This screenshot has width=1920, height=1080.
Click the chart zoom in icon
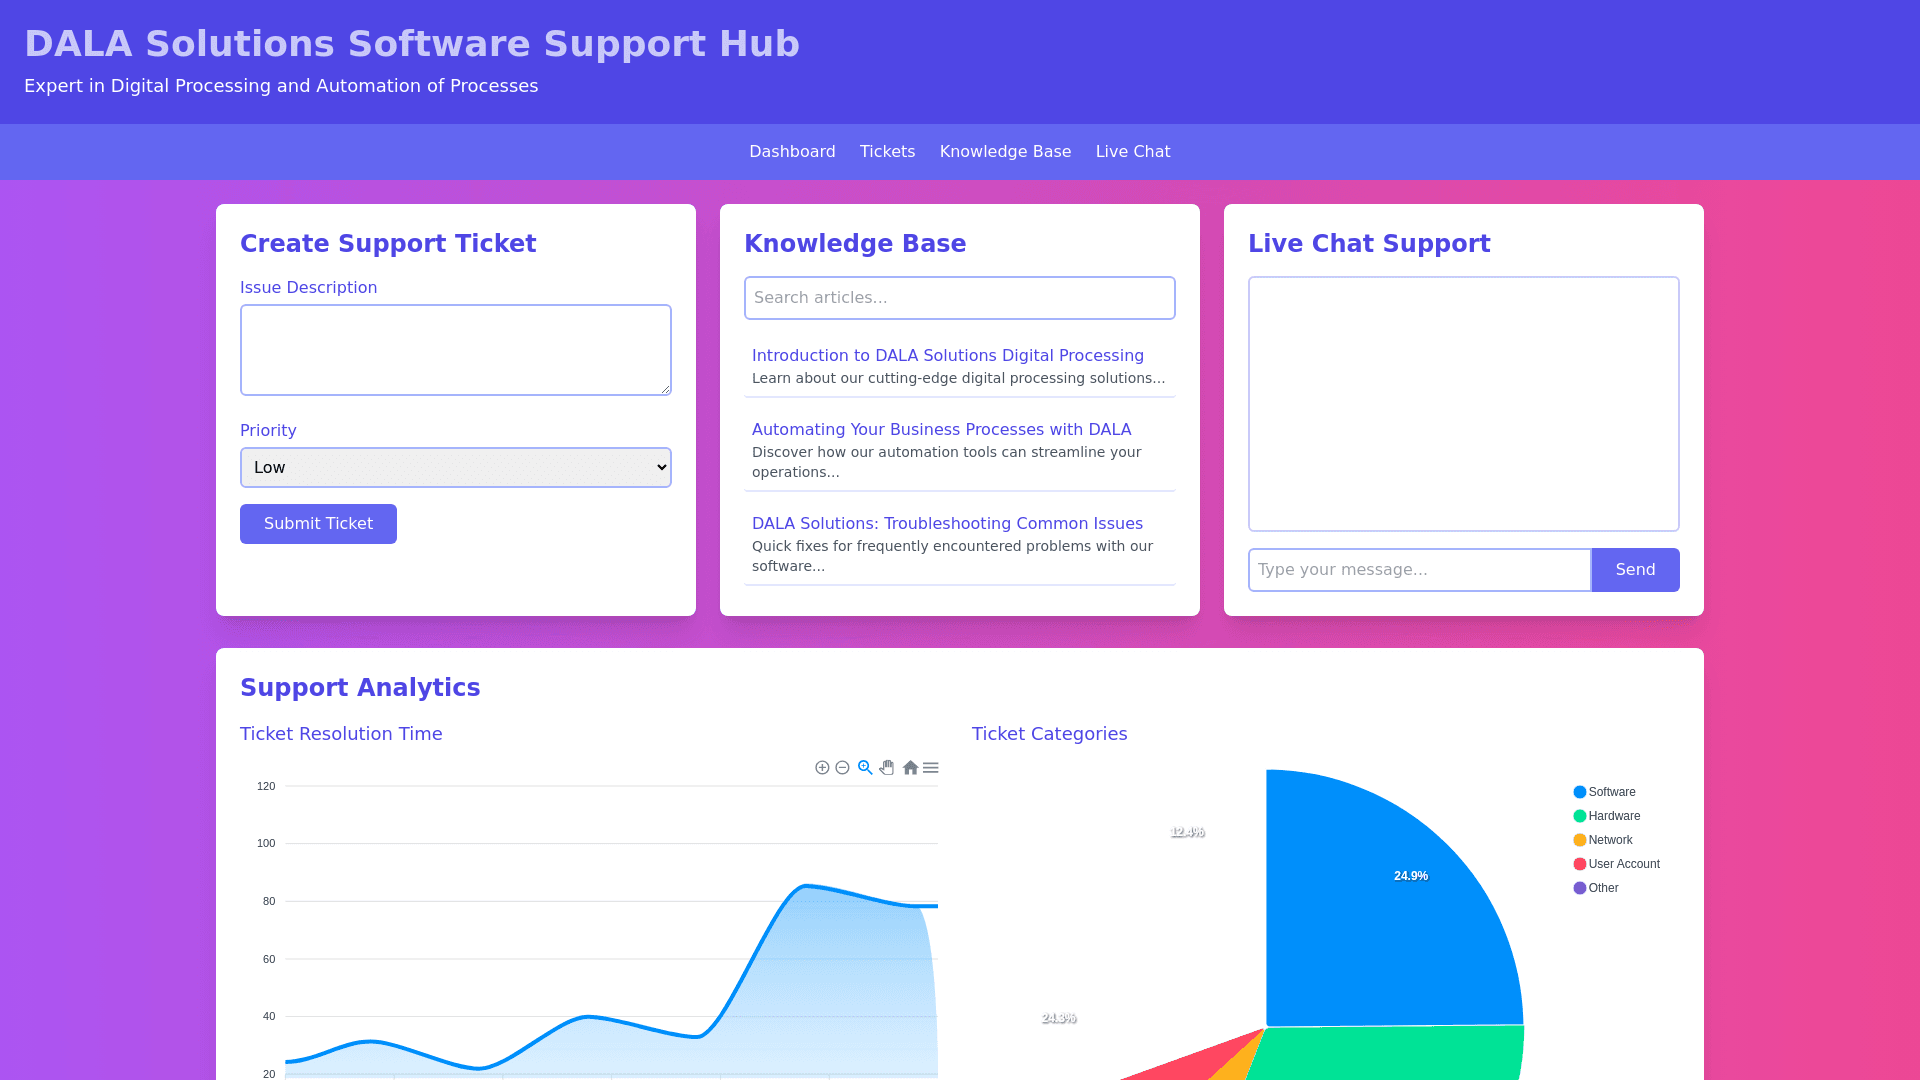coord(822,768)
